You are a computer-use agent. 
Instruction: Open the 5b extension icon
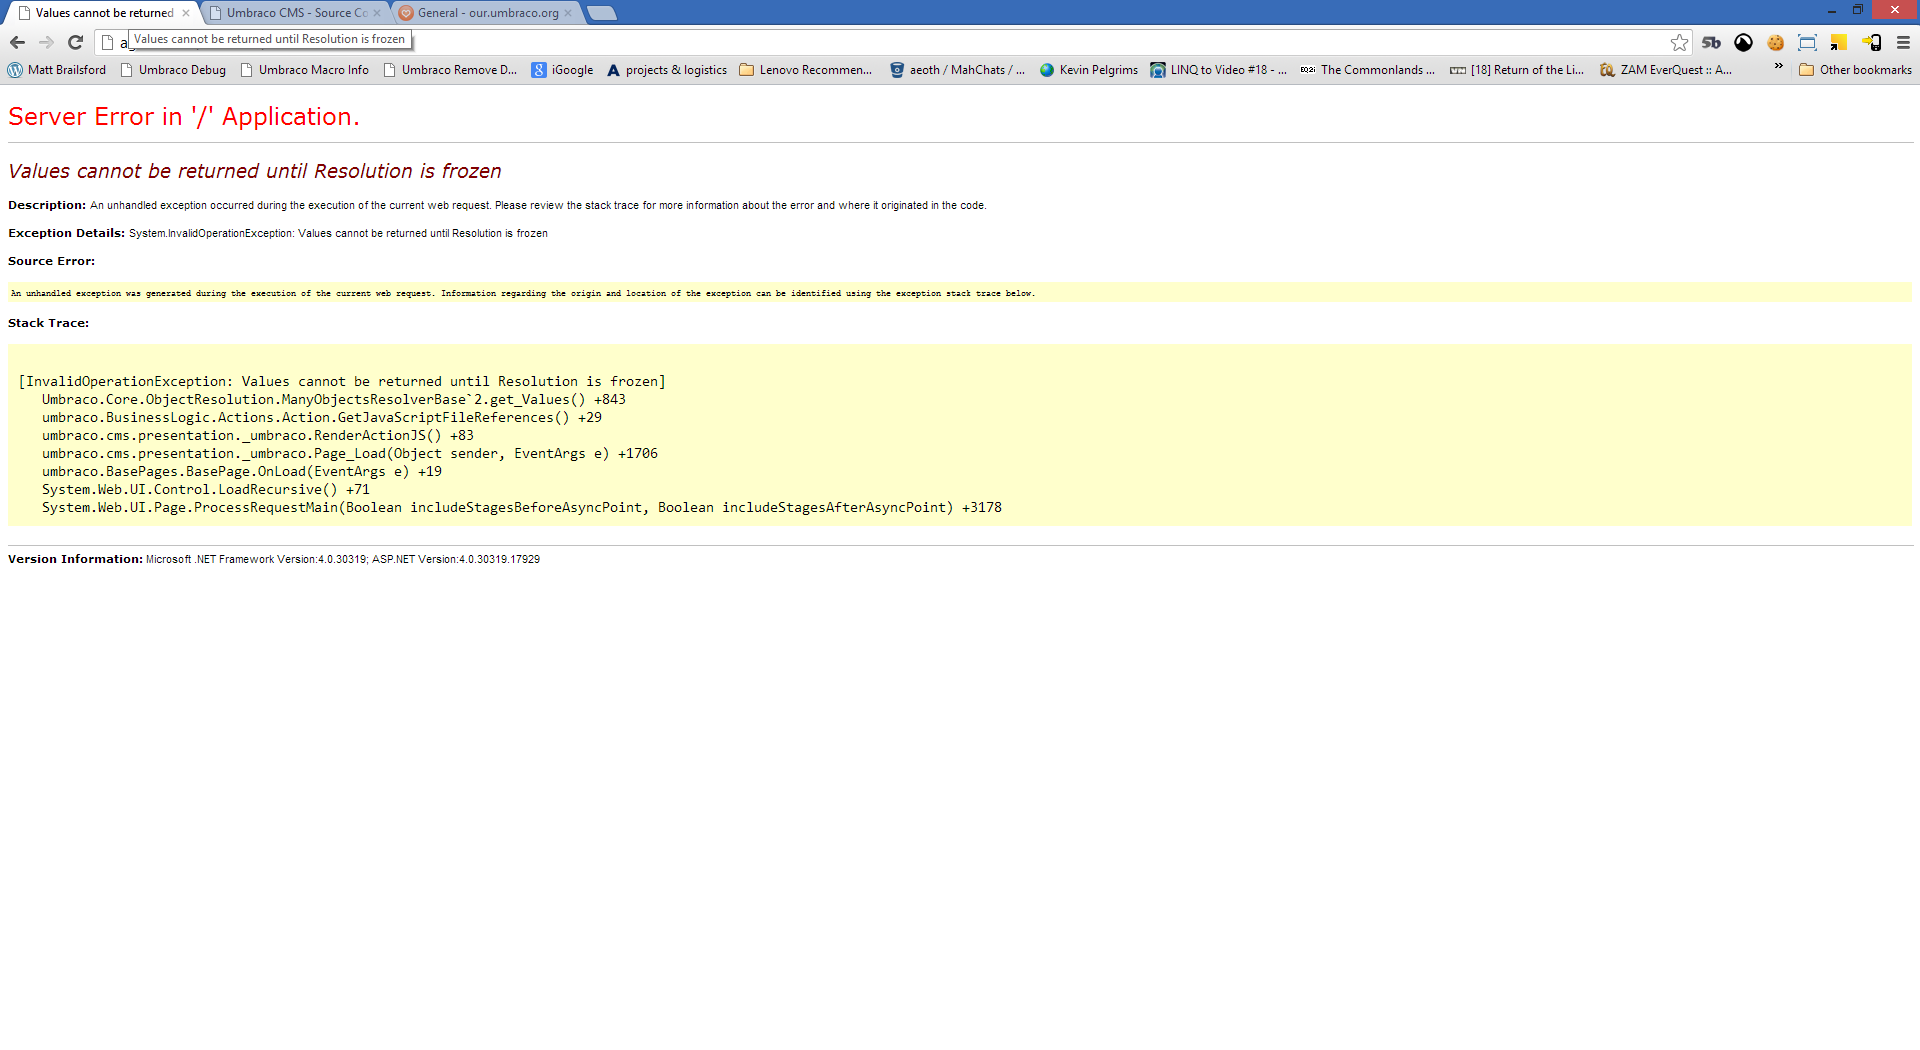pyautogui.click(x=1711, y=42)
